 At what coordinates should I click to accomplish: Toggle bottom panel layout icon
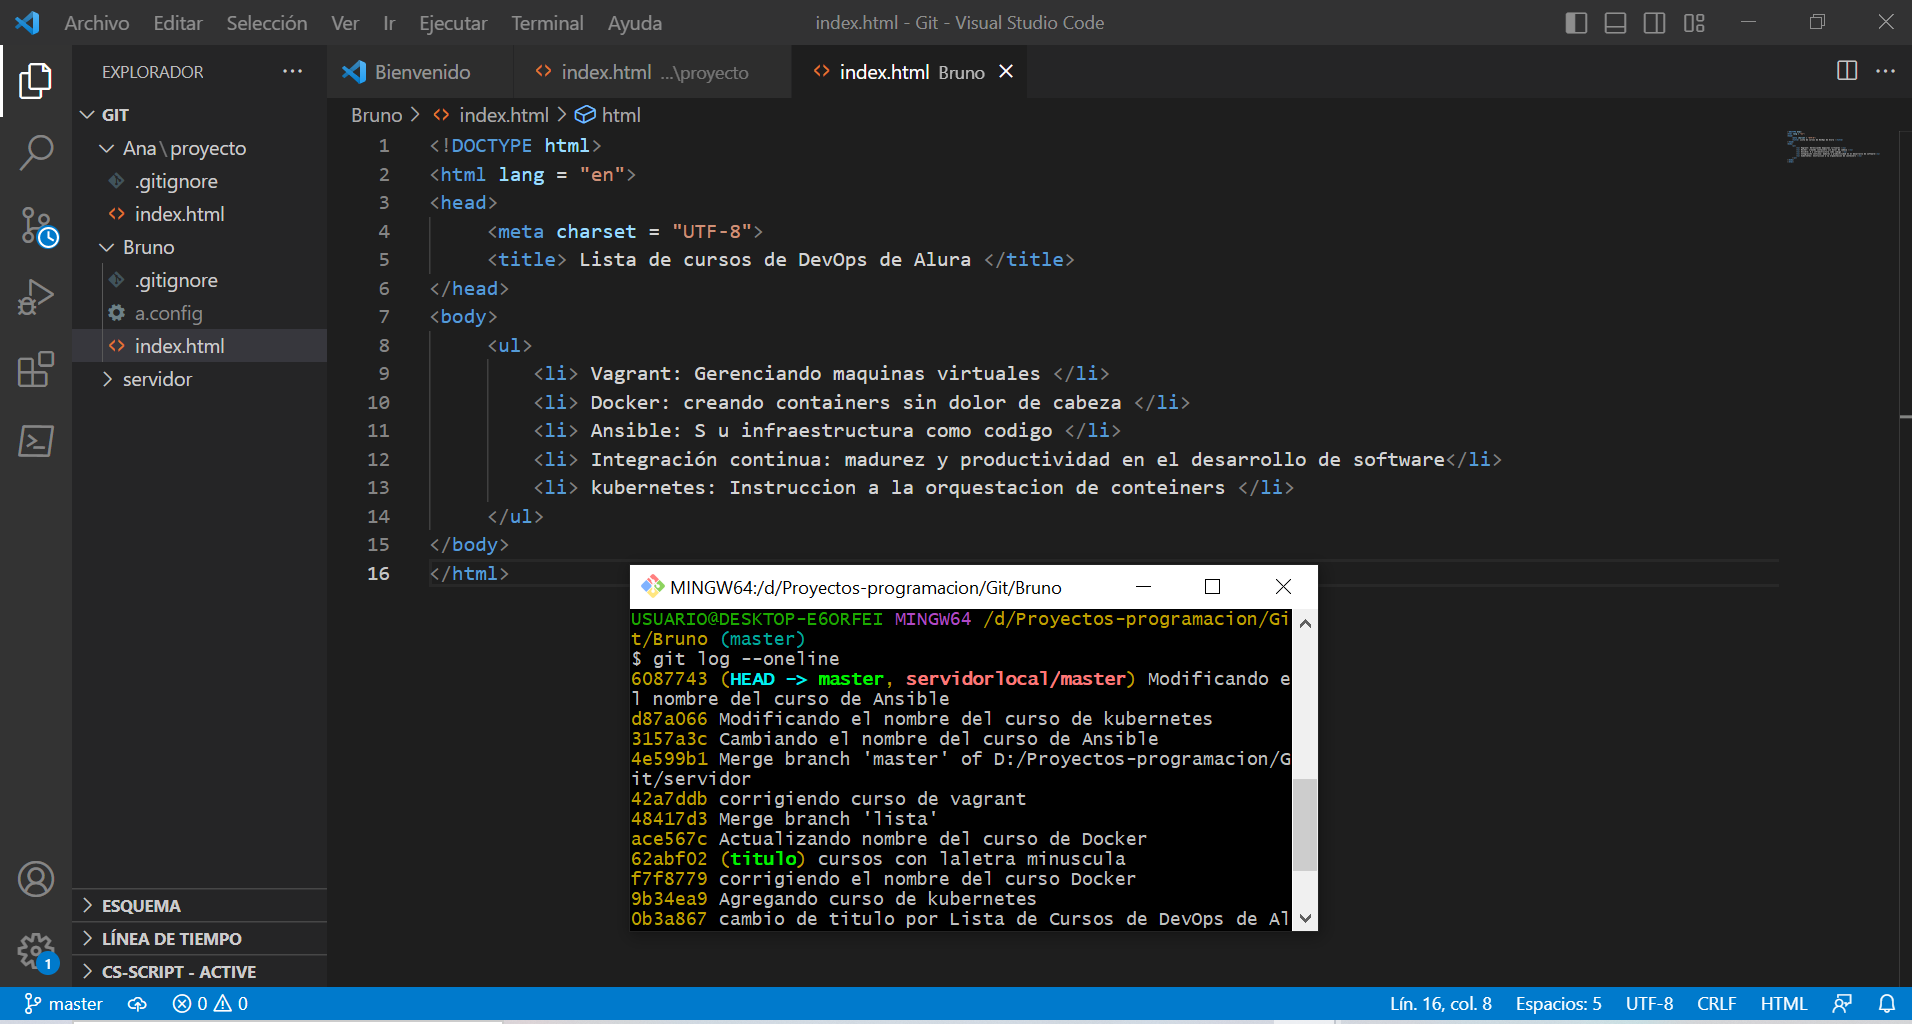(1615, 22)
